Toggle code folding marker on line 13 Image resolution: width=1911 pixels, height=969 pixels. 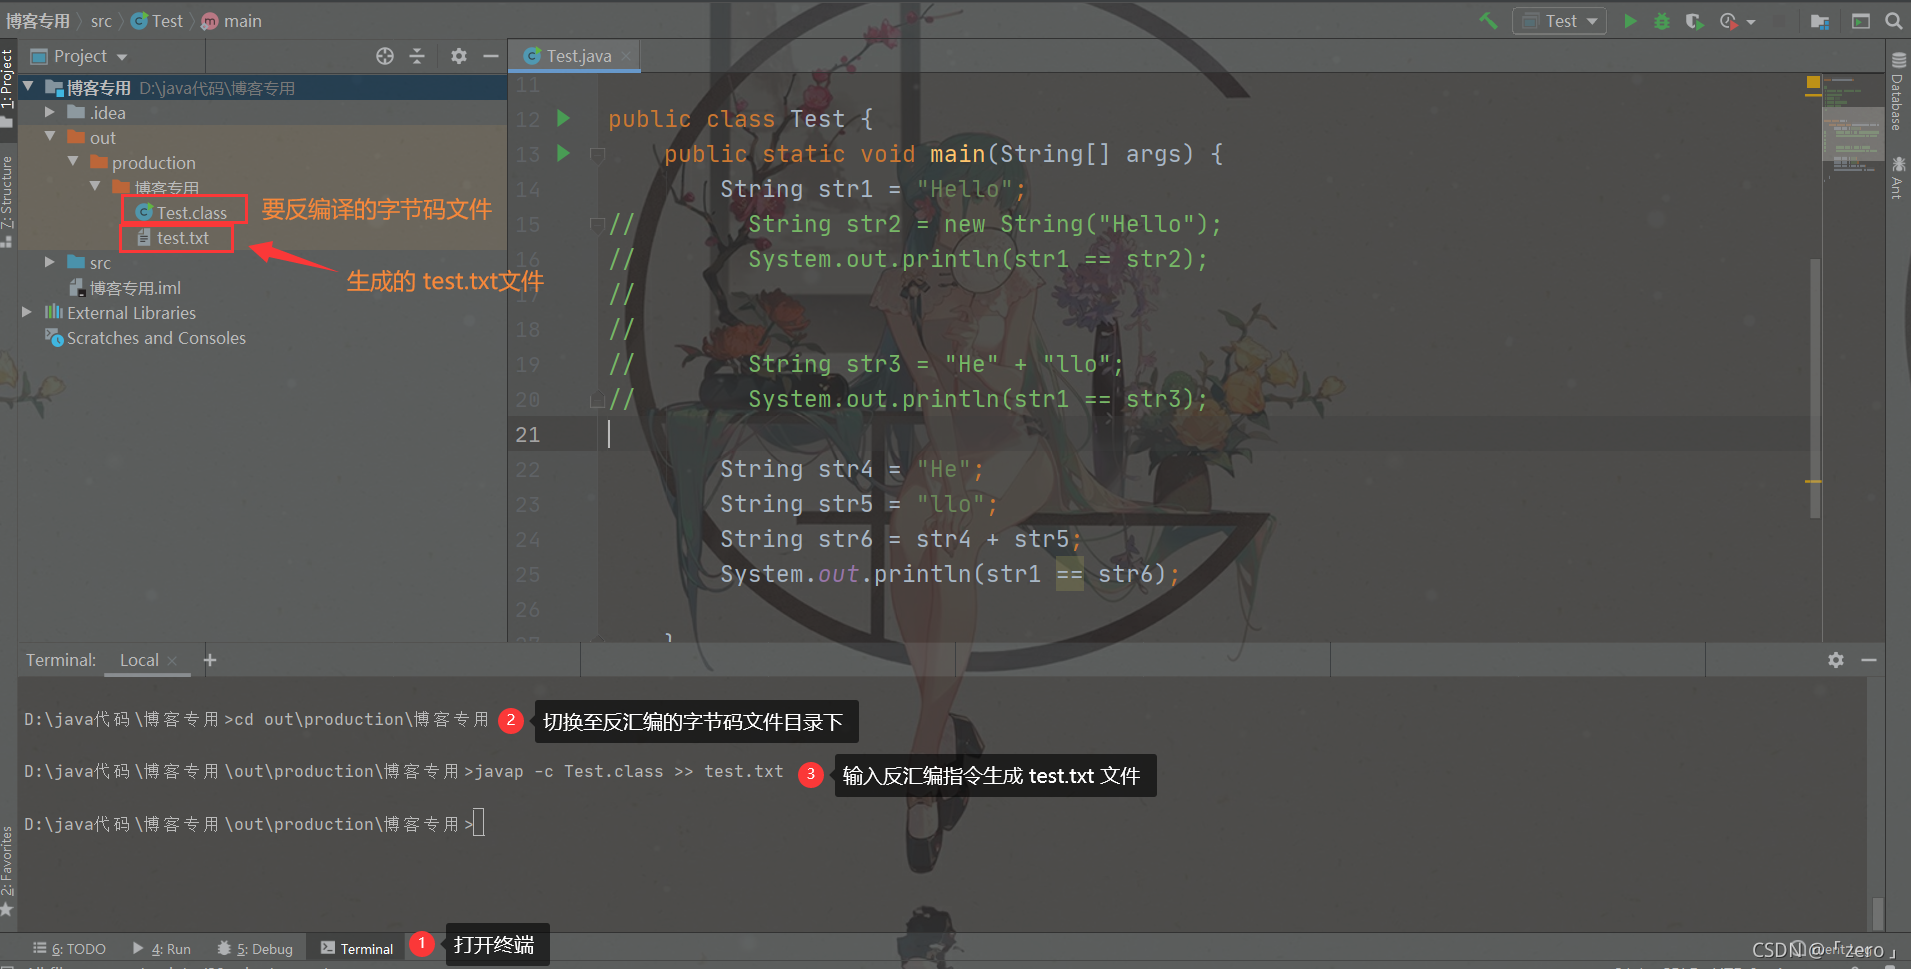point(597,155)
